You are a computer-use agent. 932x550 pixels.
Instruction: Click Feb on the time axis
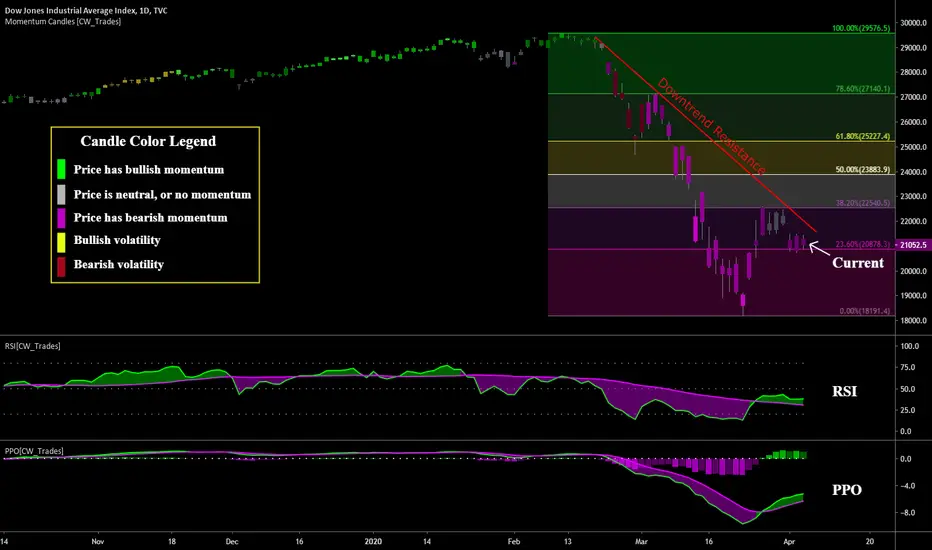tap(514, 542)
